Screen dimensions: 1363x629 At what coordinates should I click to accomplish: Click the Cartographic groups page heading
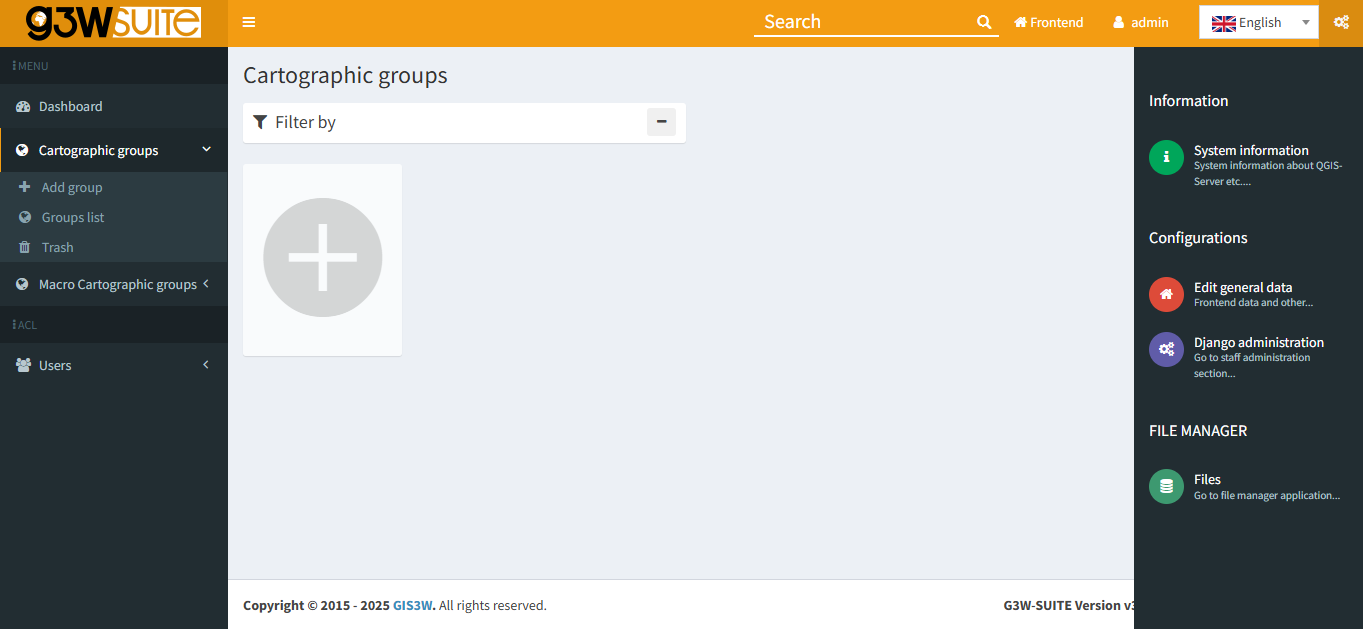pyautogui.click(x=345, y=75)
